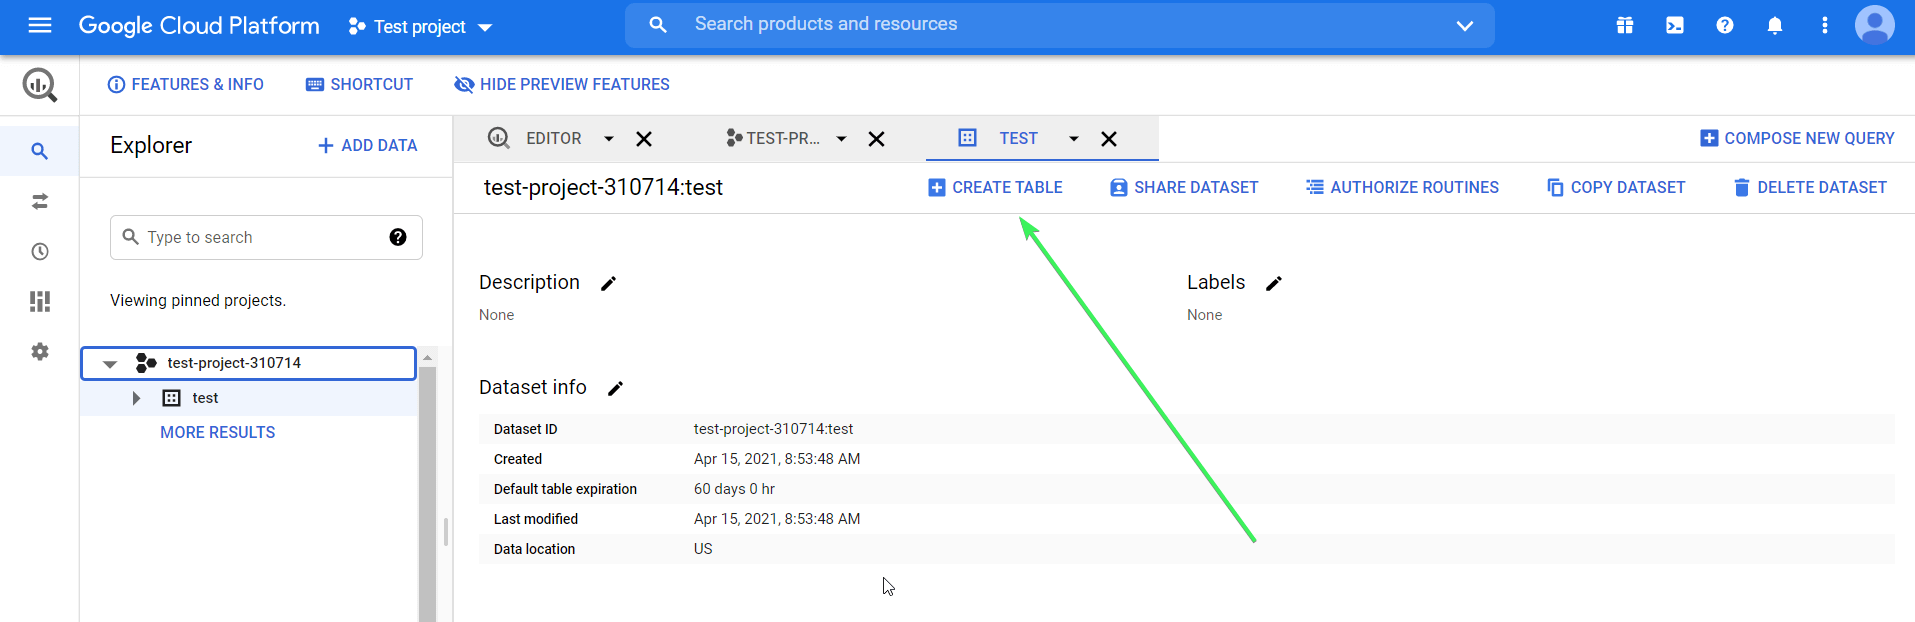Open the EDITOR tab dropdown arrow
The image size is (1915, 622).
click(x=609, y=139)
